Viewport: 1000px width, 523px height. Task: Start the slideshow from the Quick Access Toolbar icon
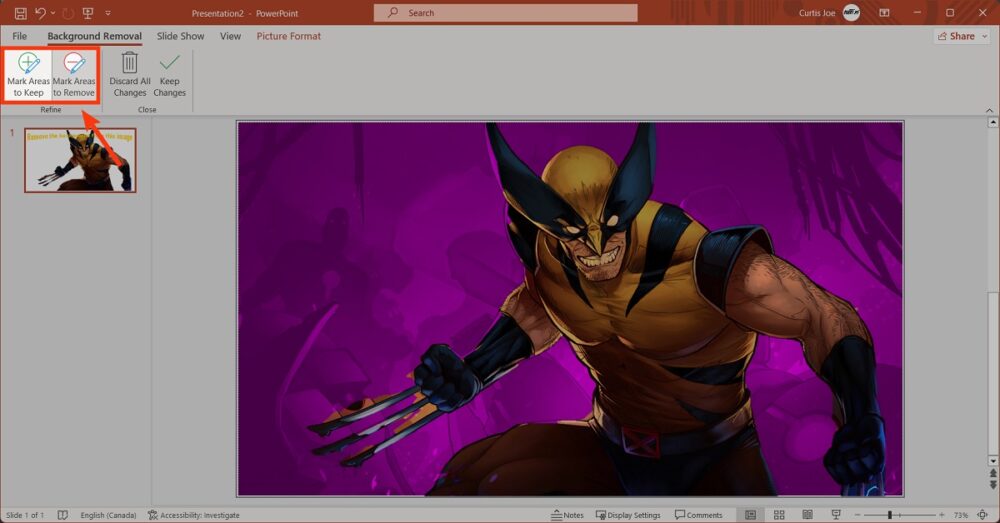point(88,13)
